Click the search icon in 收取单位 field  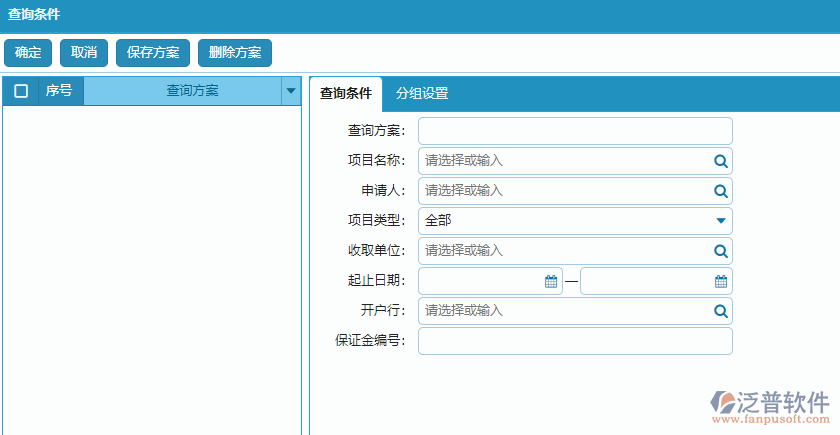click(x=720, y=251)
